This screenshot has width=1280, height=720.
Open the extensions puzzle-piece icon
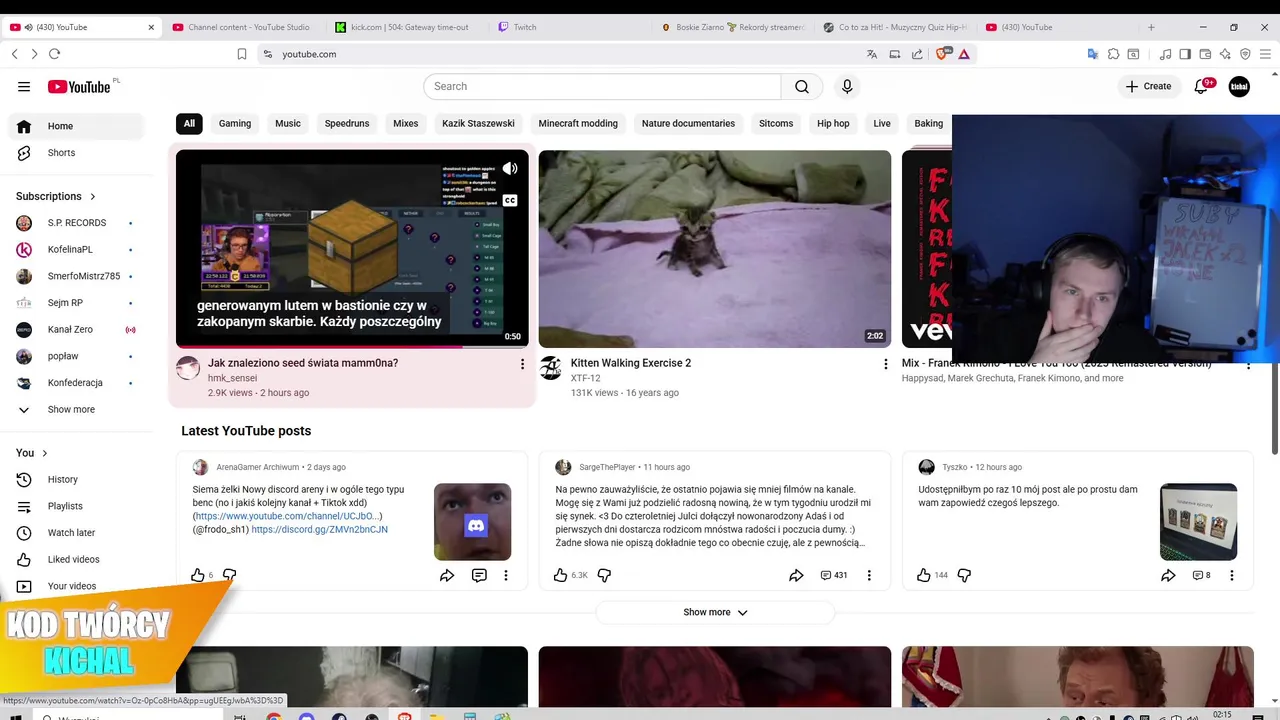[1113, 54]
